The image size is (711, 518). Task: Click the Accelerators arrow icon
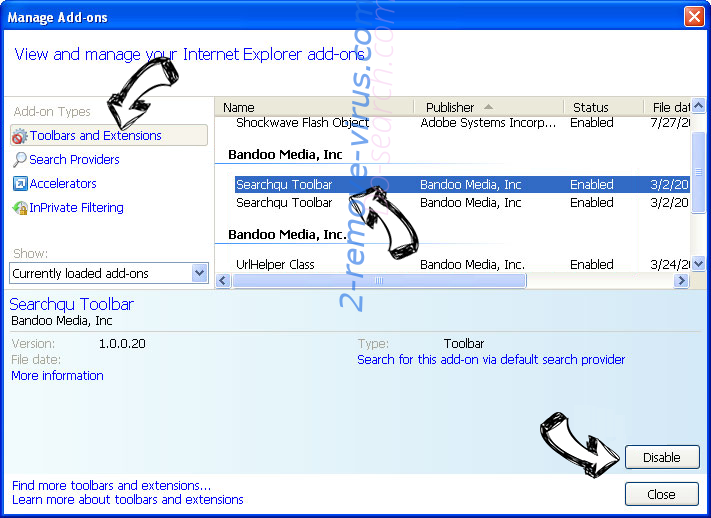click(x=20, y=183)
